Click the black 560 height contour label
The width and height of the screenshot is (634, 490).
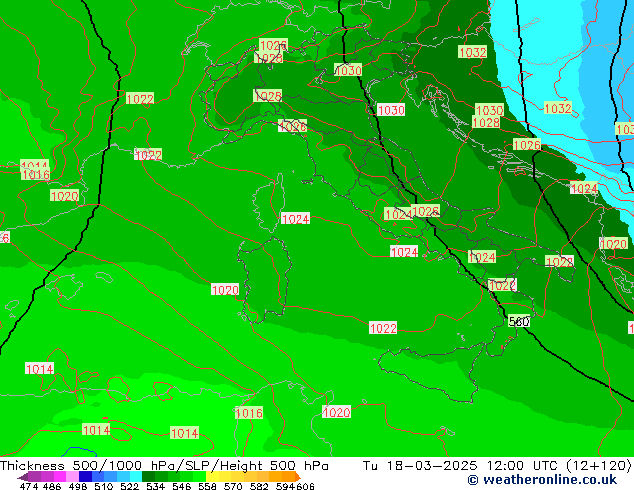point(519,321)
